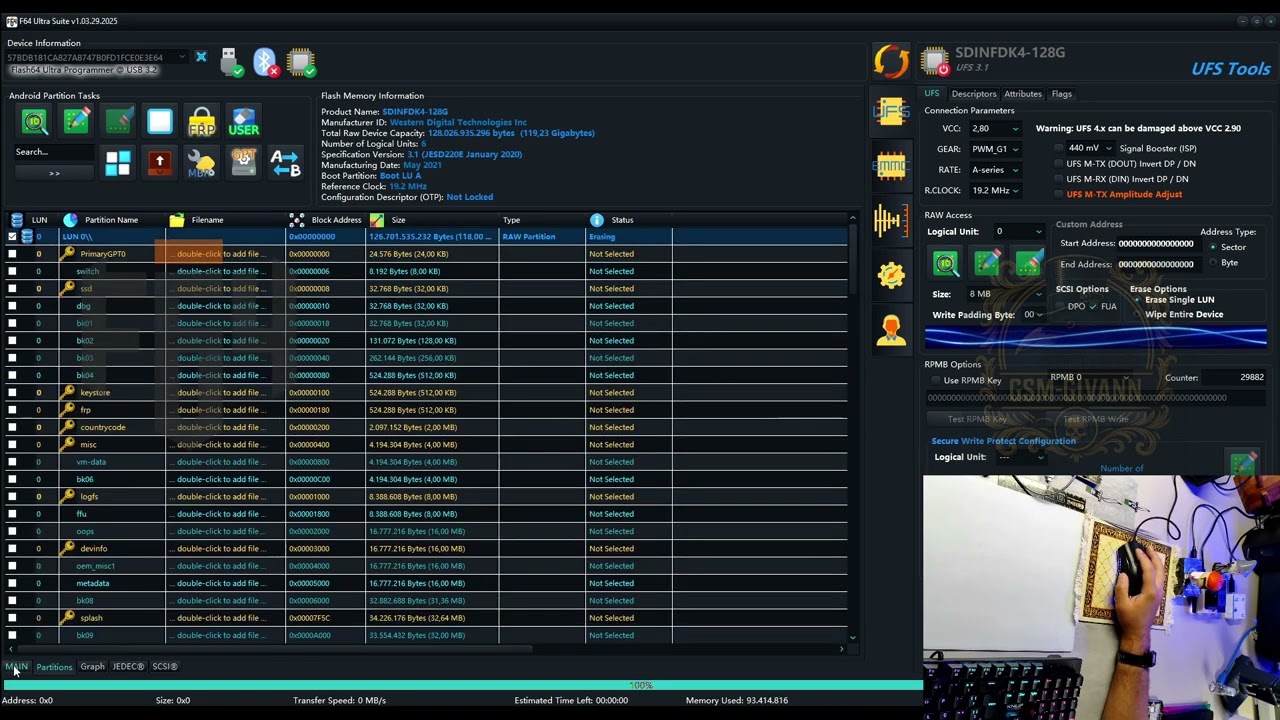Click the GPT disk settings icon

click(244, 163)
